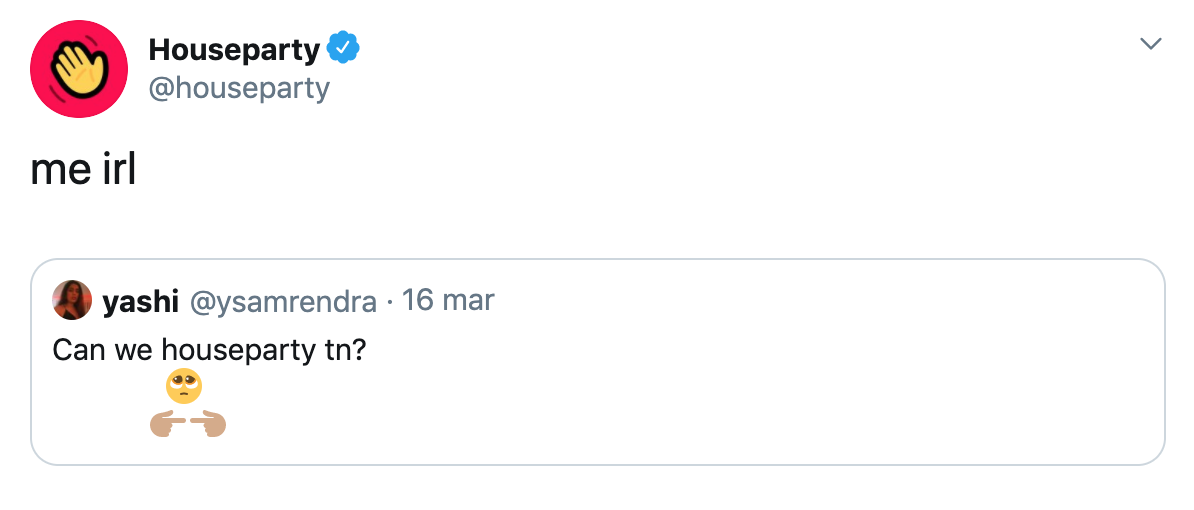Click the left-pointing finger emoji
The height and width of the screenshot is (510, 1194).
click(208, 425)
